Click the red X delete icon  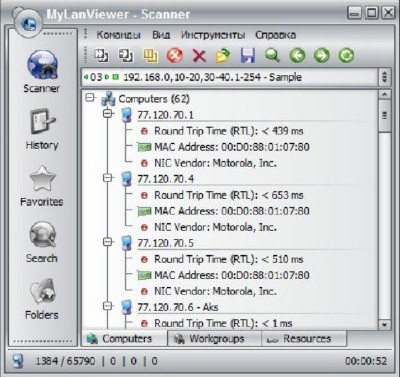199,55
